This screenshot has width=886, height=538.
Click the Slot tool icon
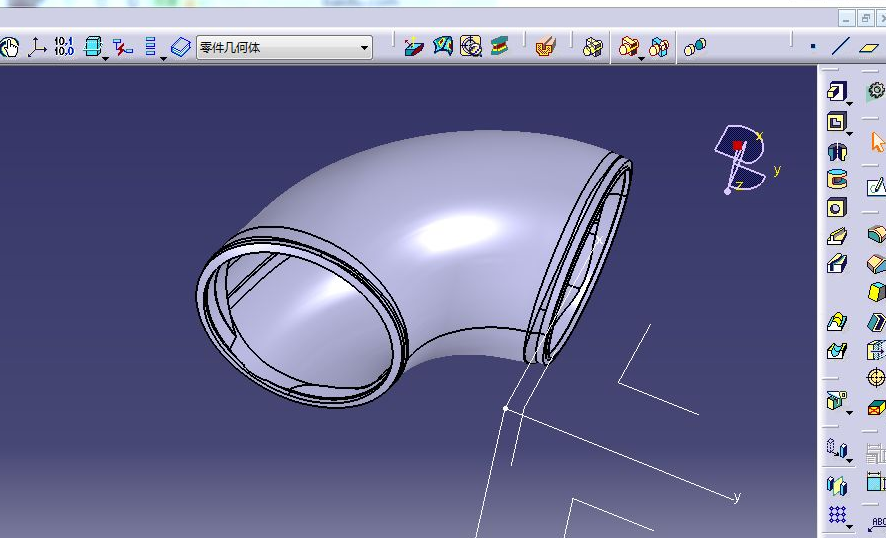837,265
